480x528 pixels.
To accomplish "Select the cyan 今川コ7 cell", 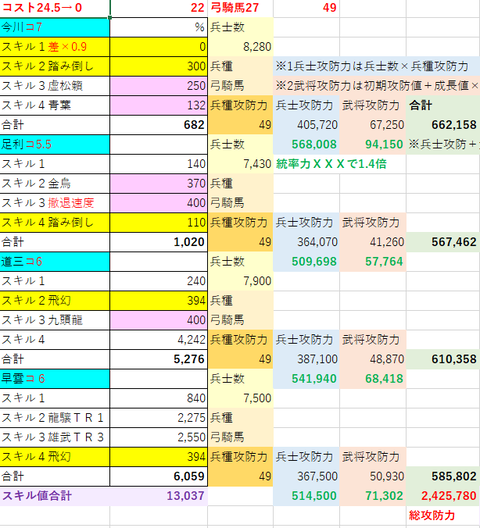I will click(x=55, y=27).
